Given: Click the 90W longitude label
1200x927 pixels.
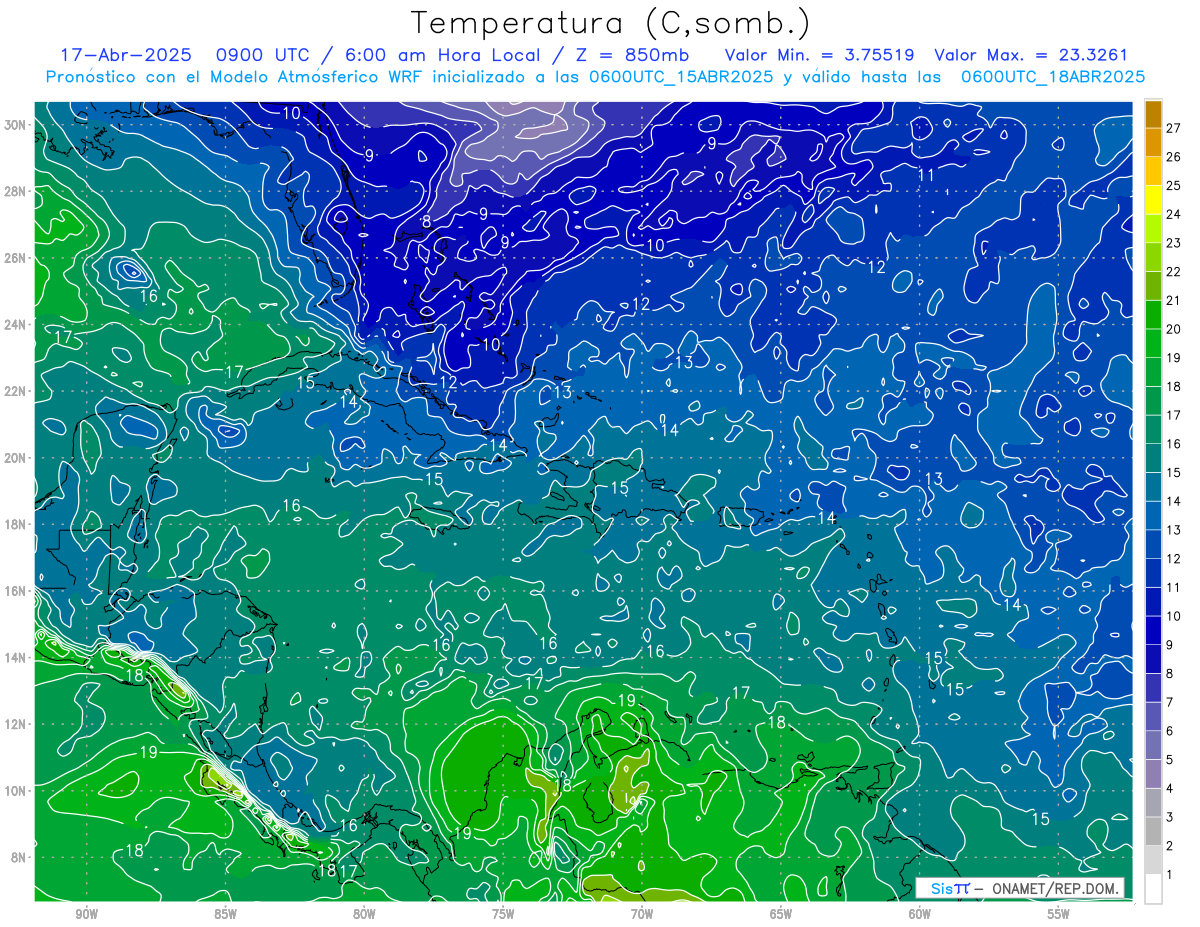Looking at the screenshot, I should pyautogui.click(x=86, y=914).
